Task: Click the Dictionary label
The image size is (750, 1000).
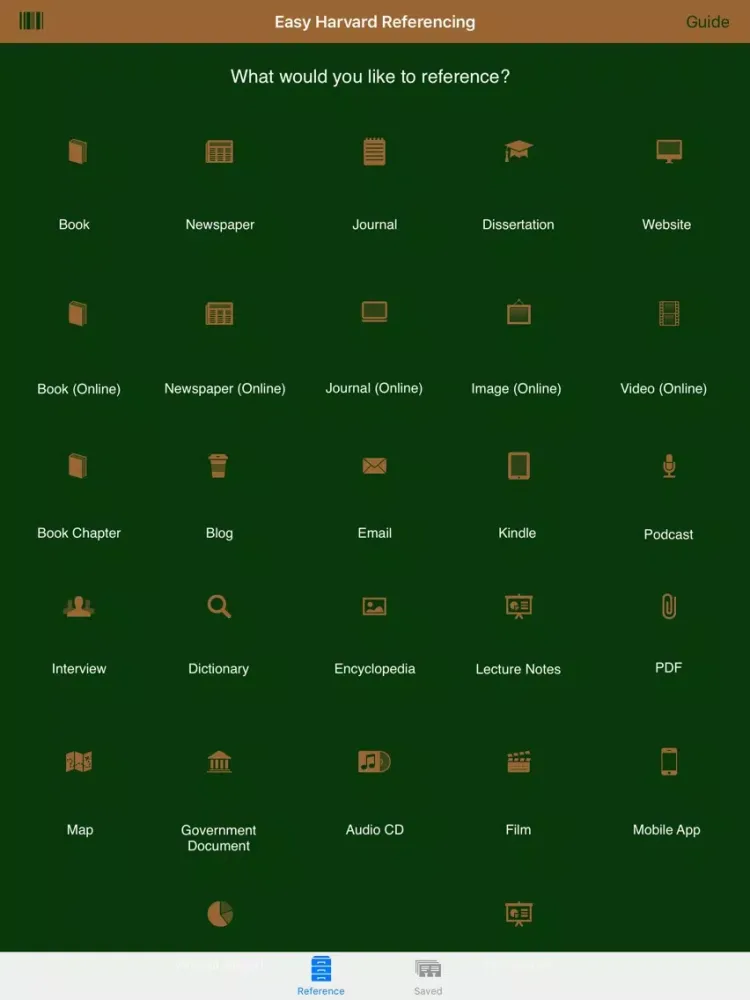Action: pos(219,669)
